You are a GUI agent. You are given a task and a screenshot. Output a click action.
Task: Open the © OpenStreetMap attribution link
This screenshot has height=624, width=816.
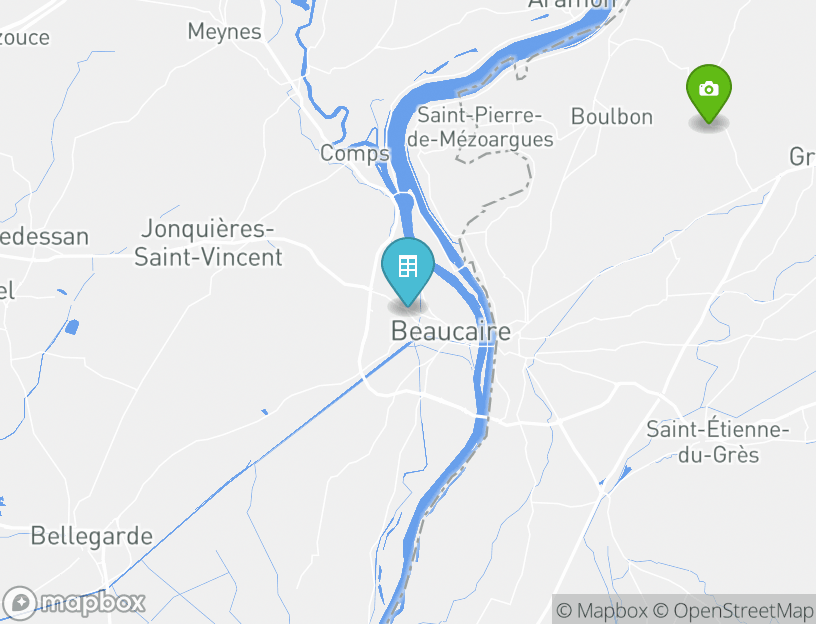[733, 610]
